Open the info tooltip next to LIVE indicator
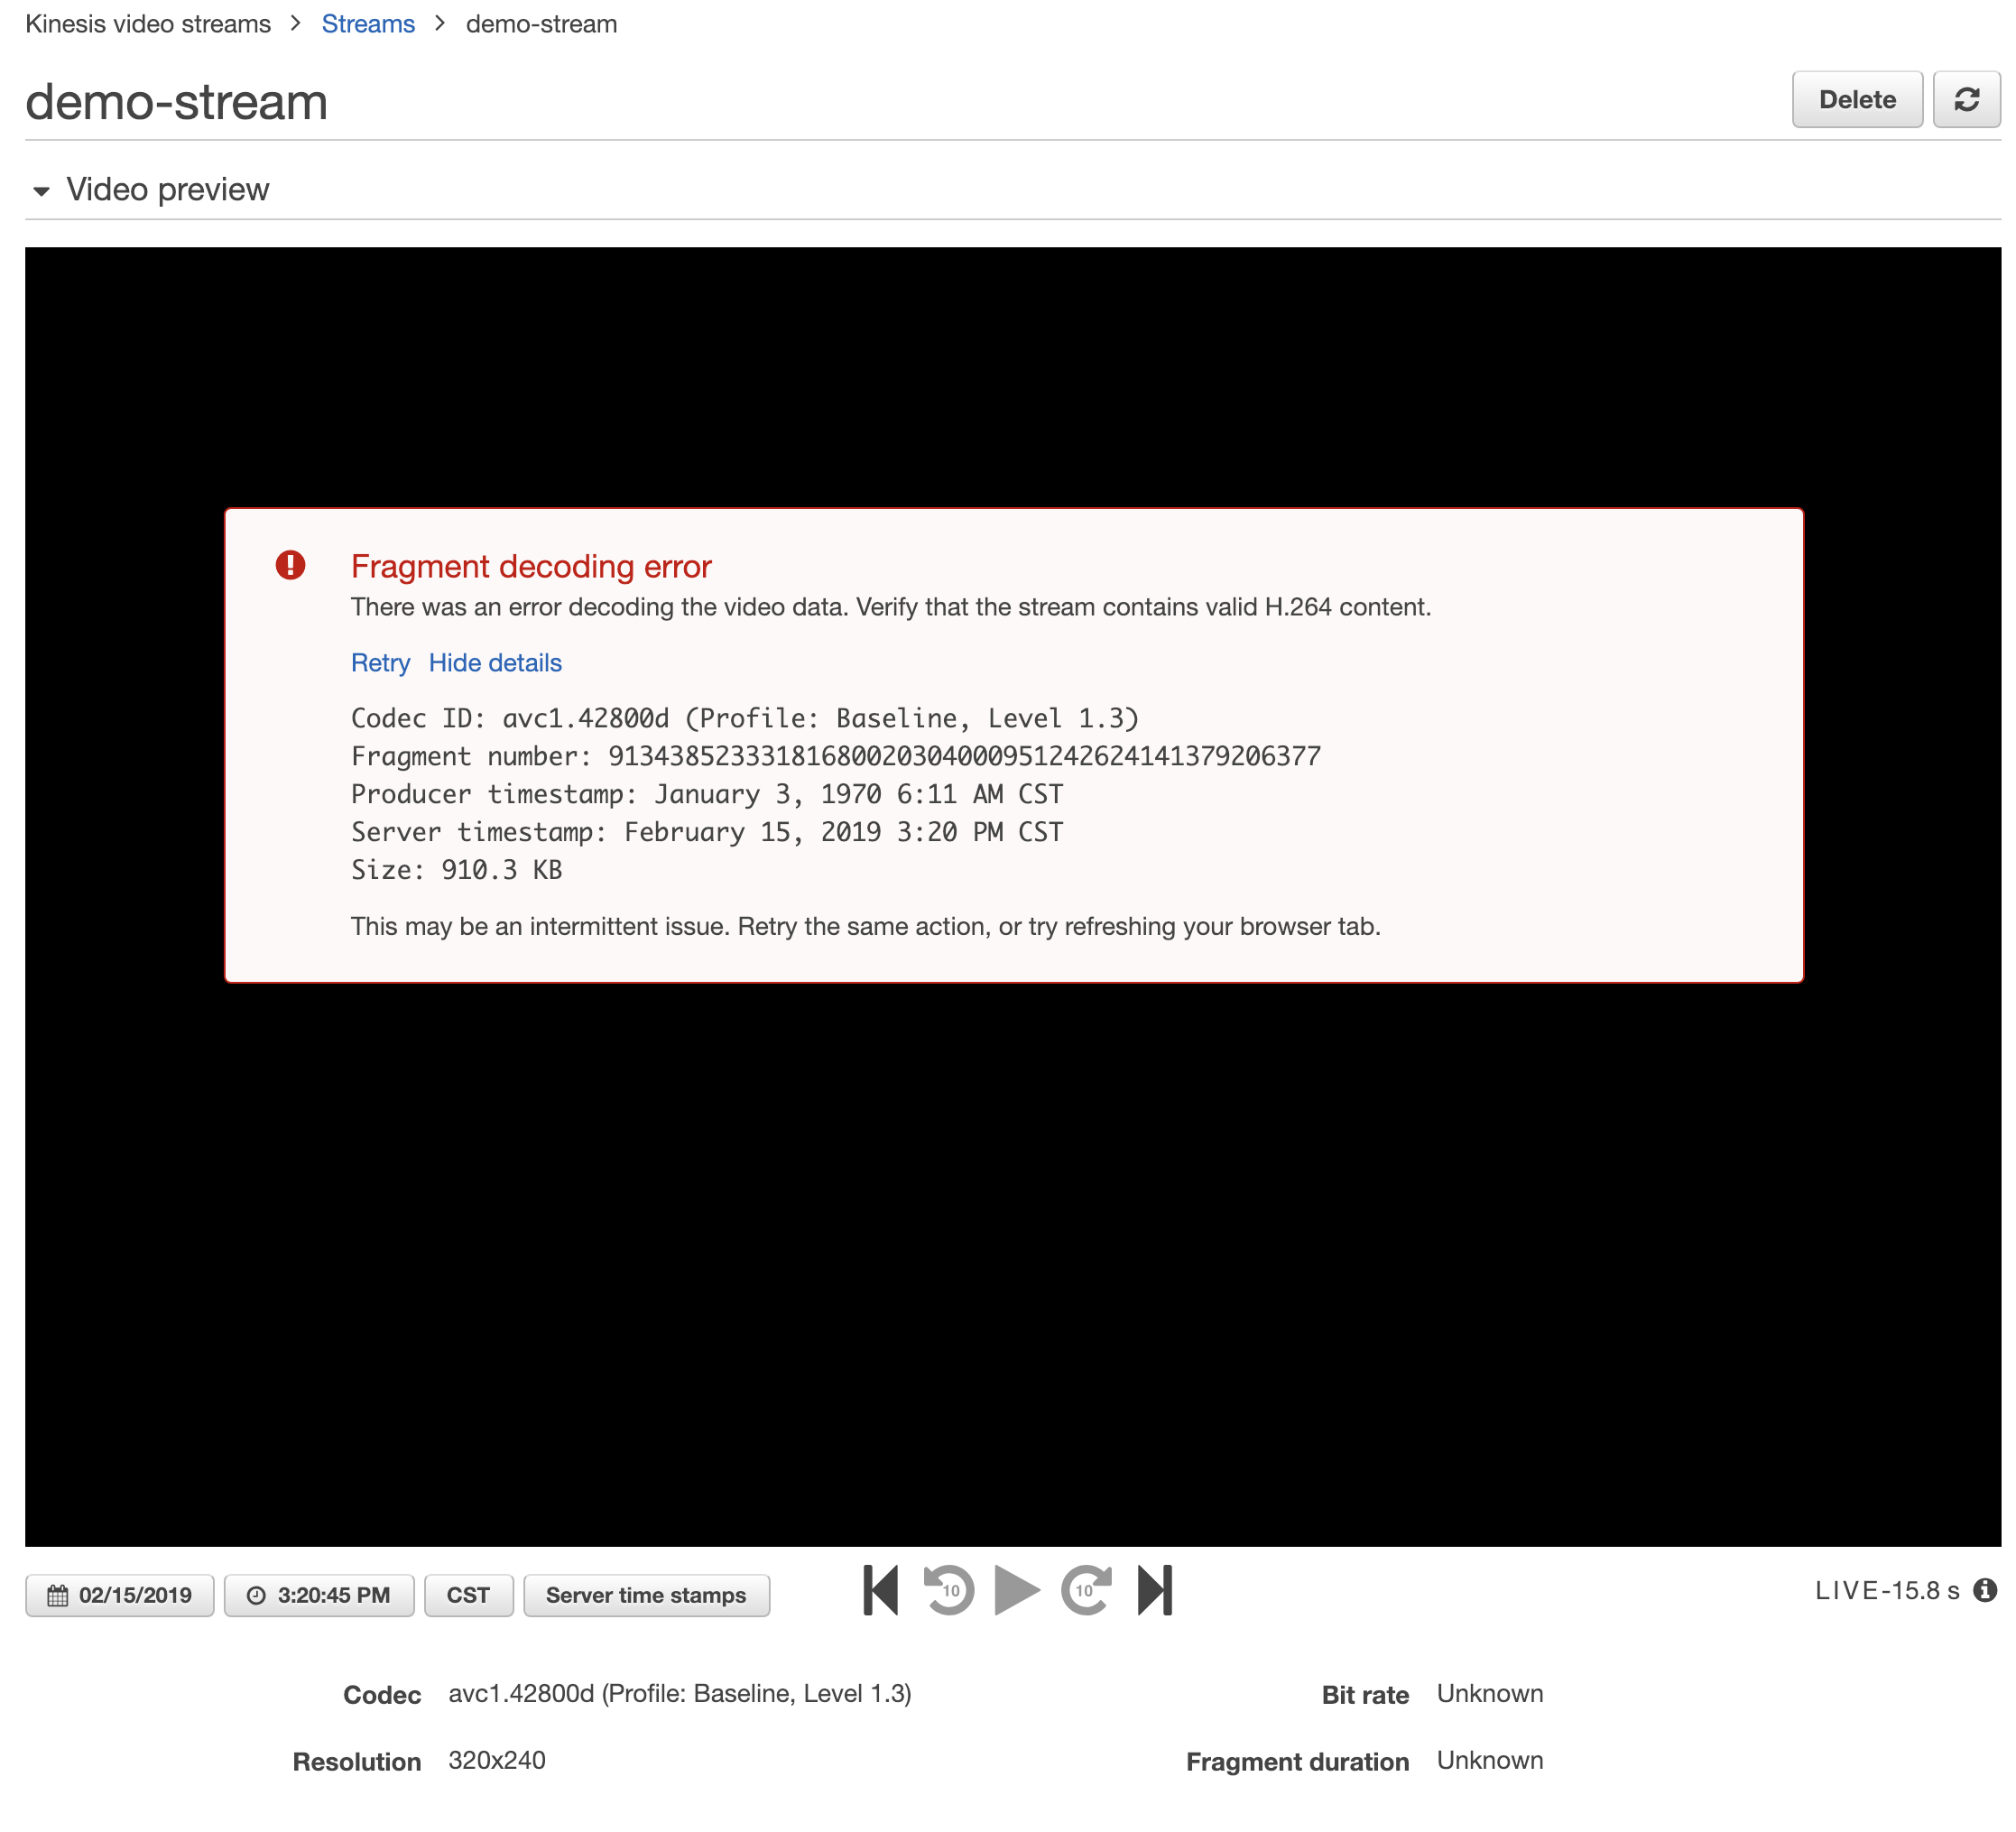Viewport: 2016px width, 1832px height. click(x=1985, y=1590)
